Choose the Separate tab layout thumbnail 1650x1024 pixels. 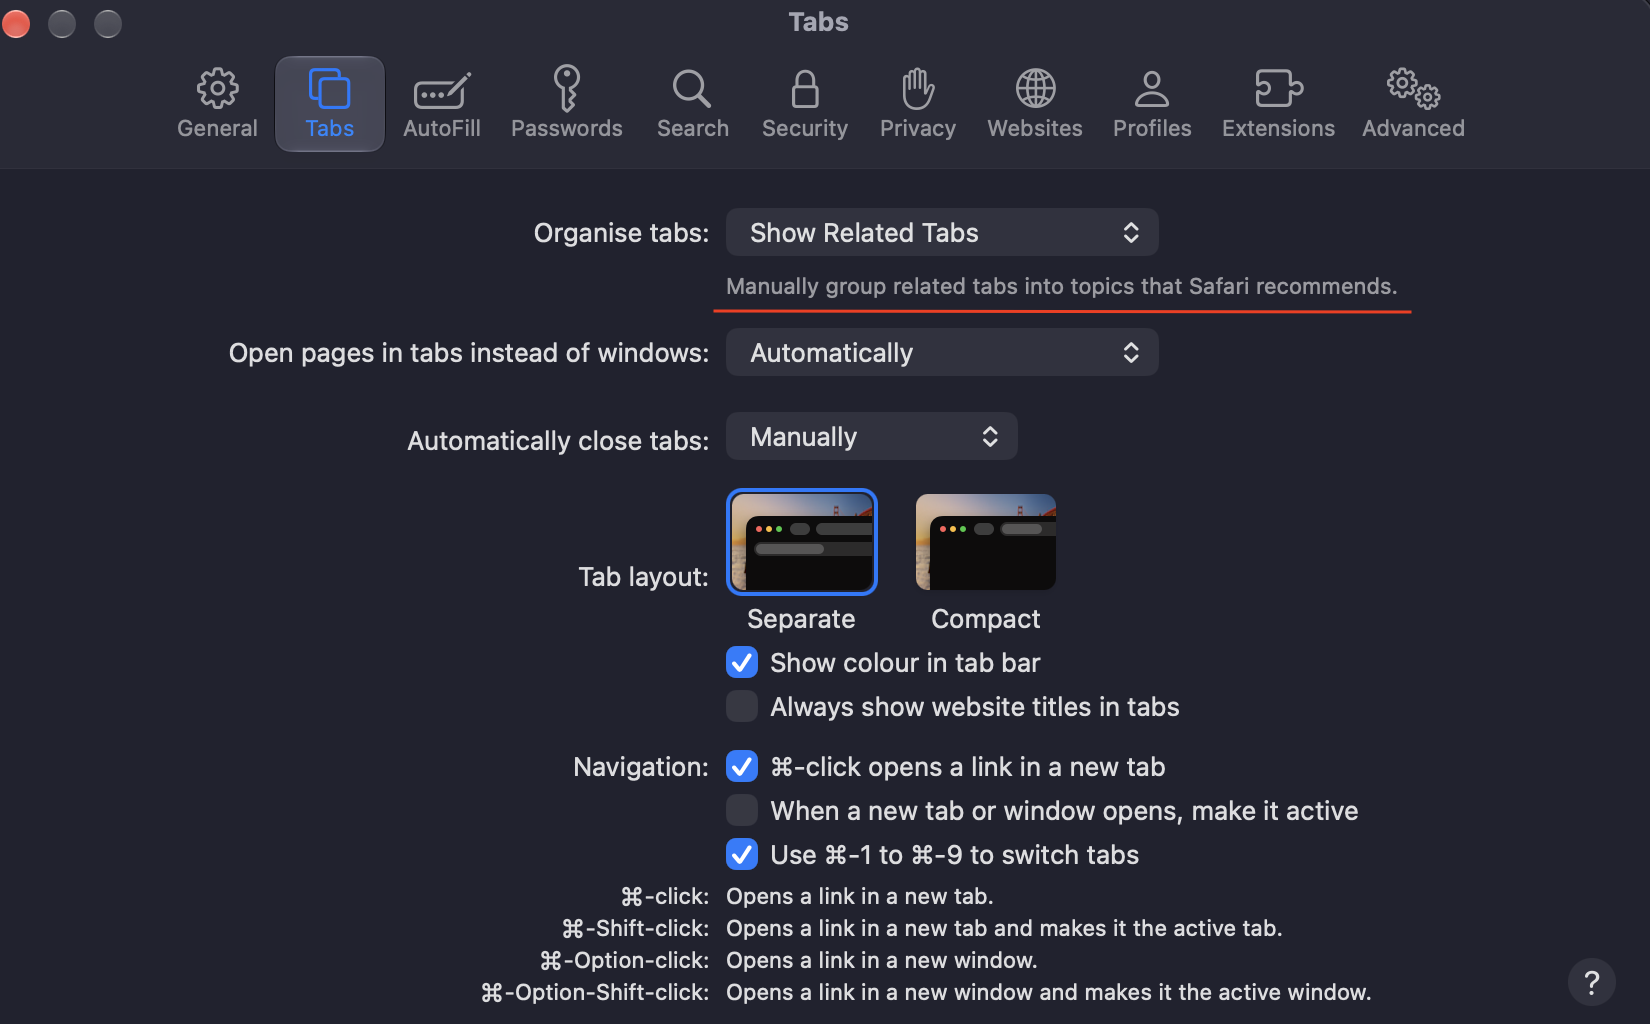coord(802,542)
